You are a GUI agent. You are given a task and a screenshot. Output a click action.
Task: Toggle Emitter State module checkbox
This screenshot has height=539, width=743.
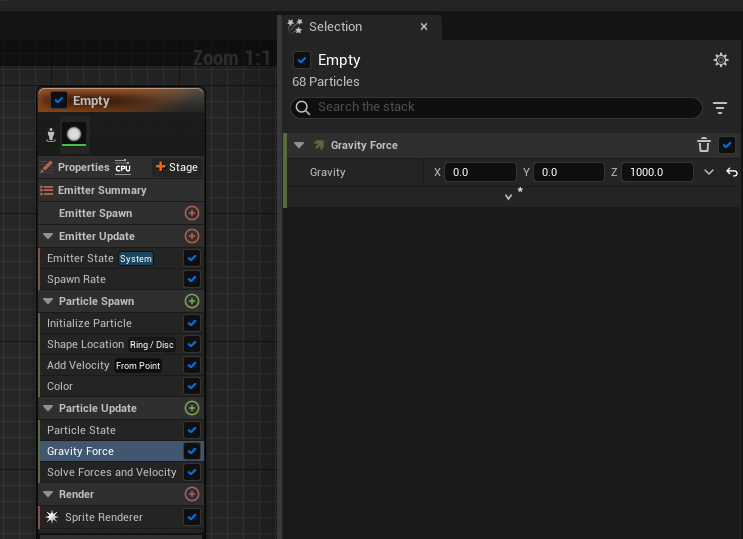pos(192,258)
